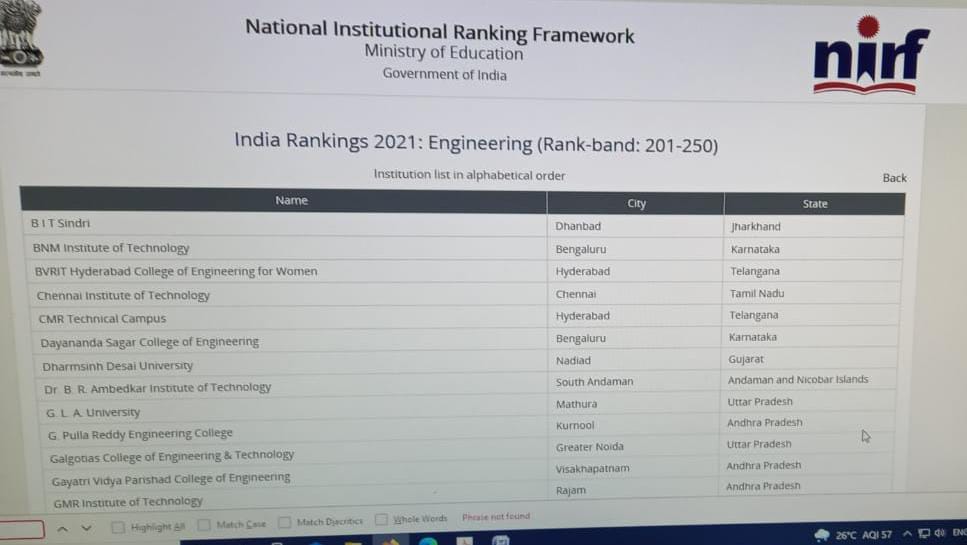Select Gayatri Vidya Parishad College of Engineering

tap(171, 479)
